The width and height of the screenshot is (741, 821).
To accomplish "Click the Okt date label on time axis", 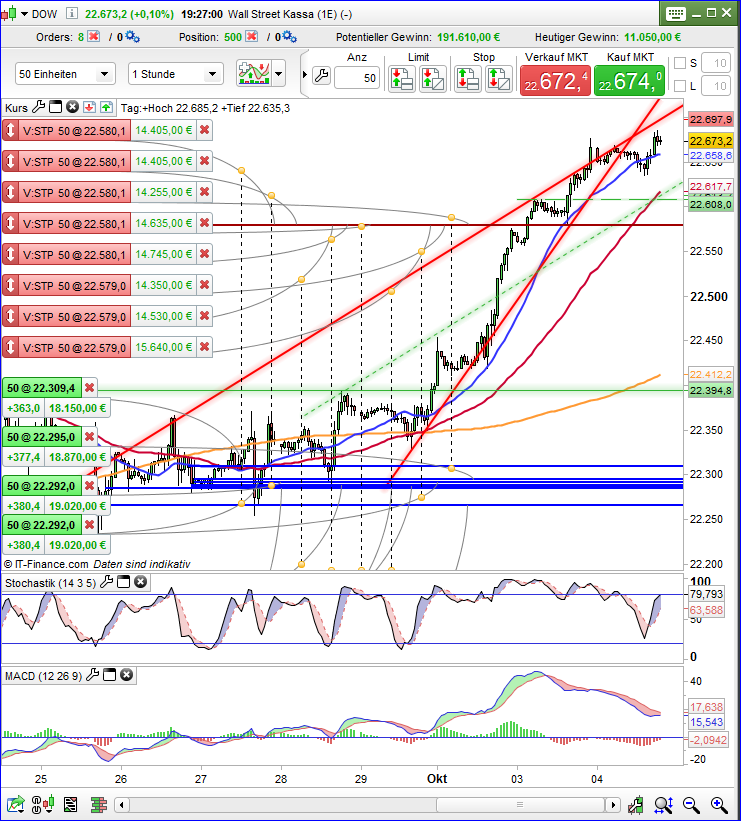I will coord(437,779).
